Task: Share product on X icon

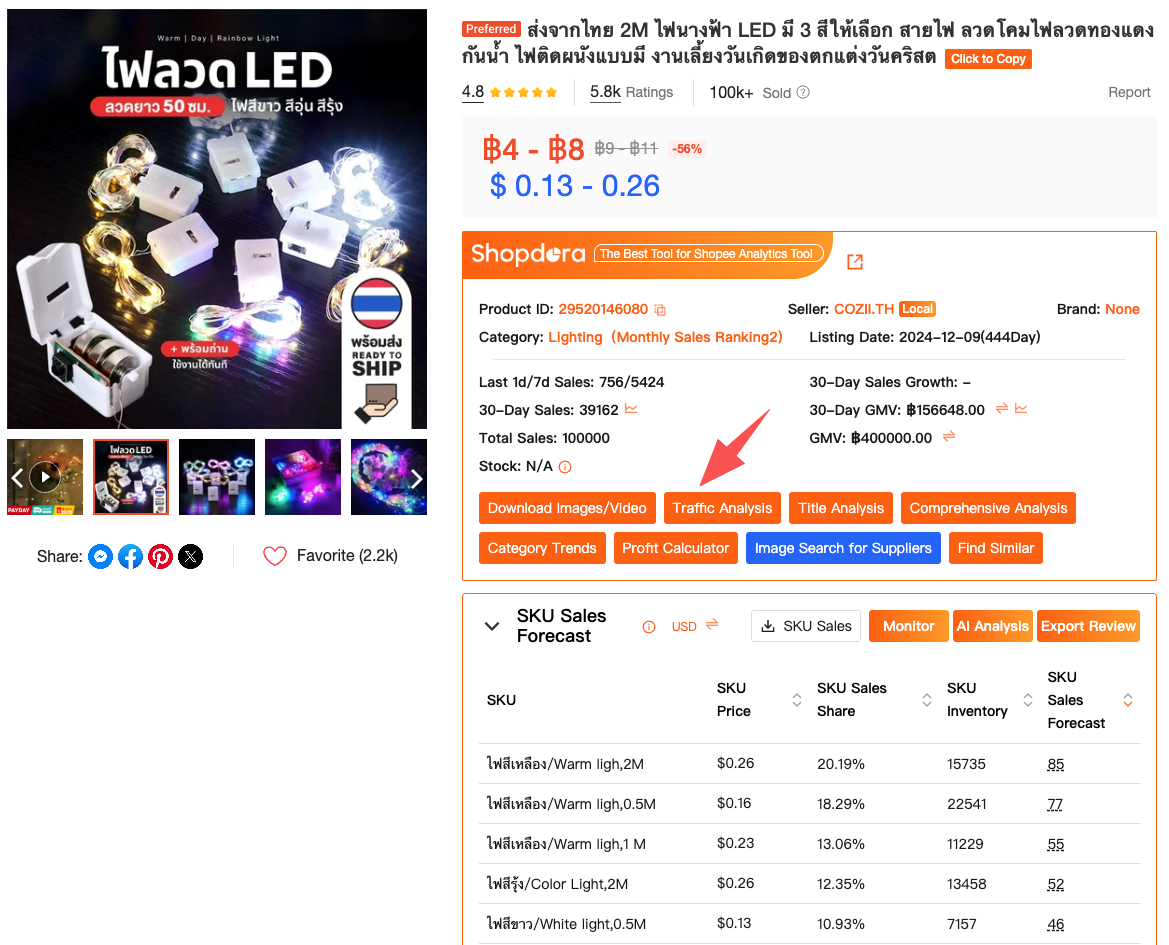Action: (x=190, y=556)
